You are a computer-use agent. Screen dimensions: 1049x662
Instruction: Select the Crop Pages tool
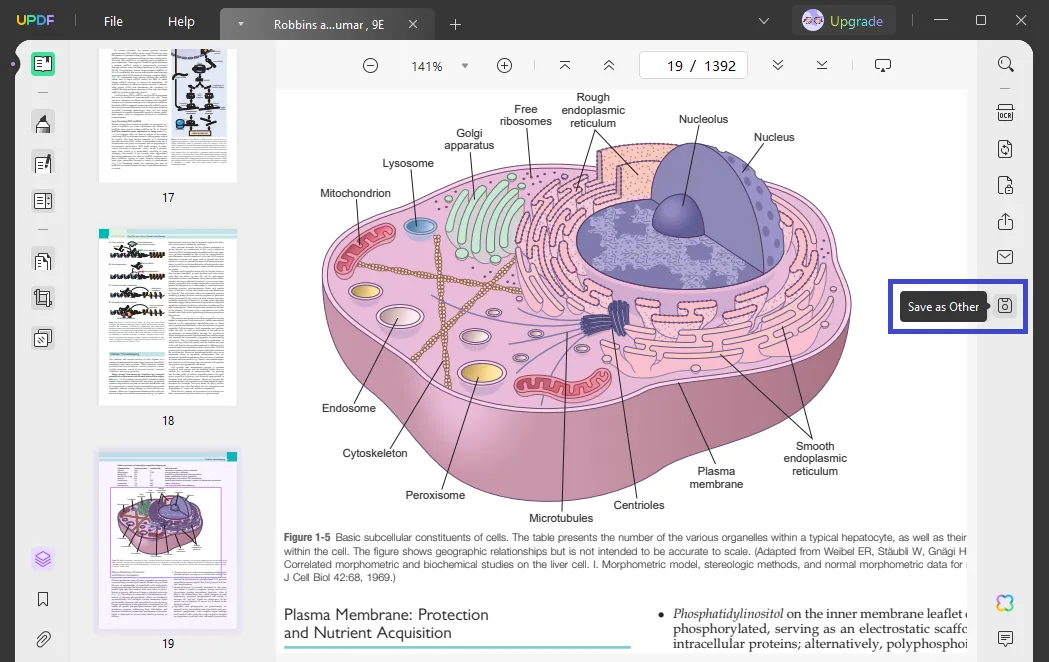coord(43,298)
